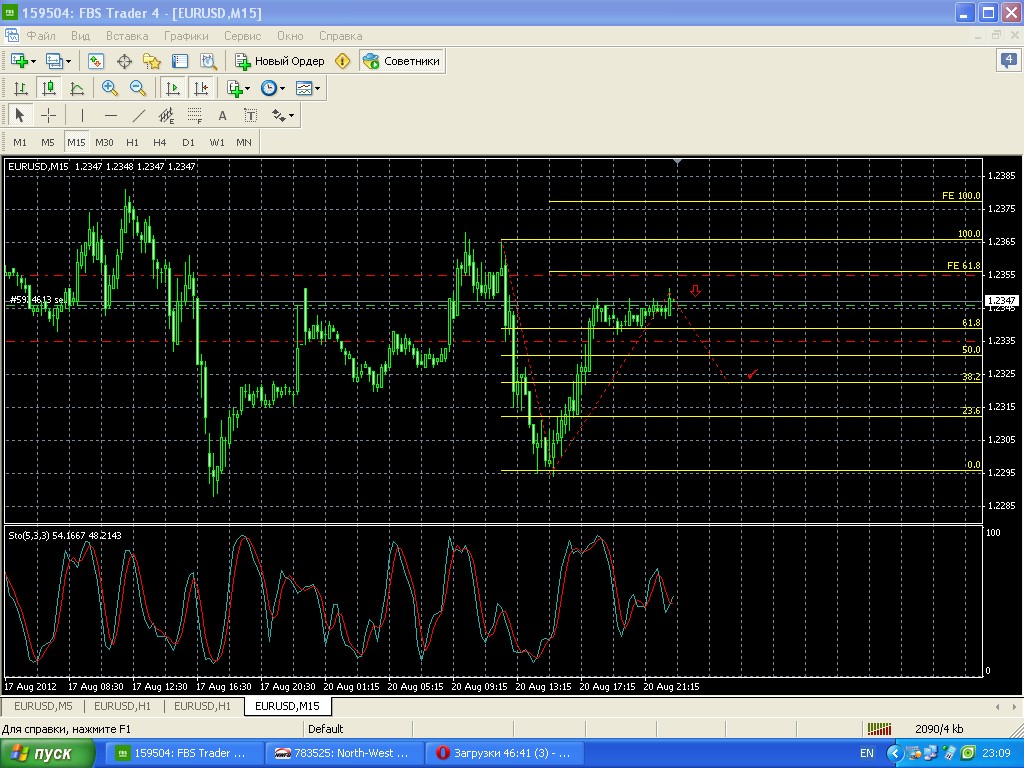This screenshot has width=1024, height=768.
Task: Click the Zoom In magnifier icon
Action: pos(110,88)
